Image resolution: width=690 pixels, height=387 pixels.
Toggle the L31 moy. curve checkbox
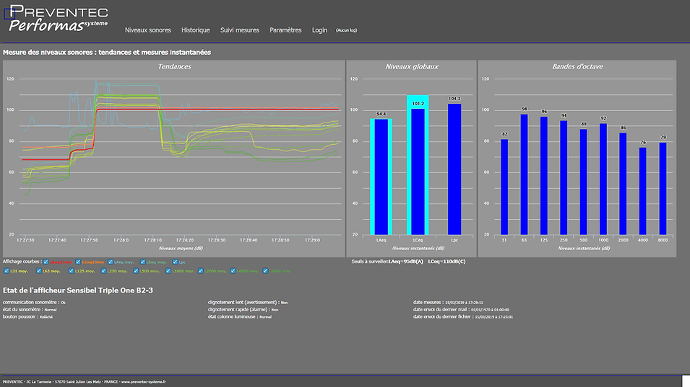pyautogui.click(x=6, y=271)
